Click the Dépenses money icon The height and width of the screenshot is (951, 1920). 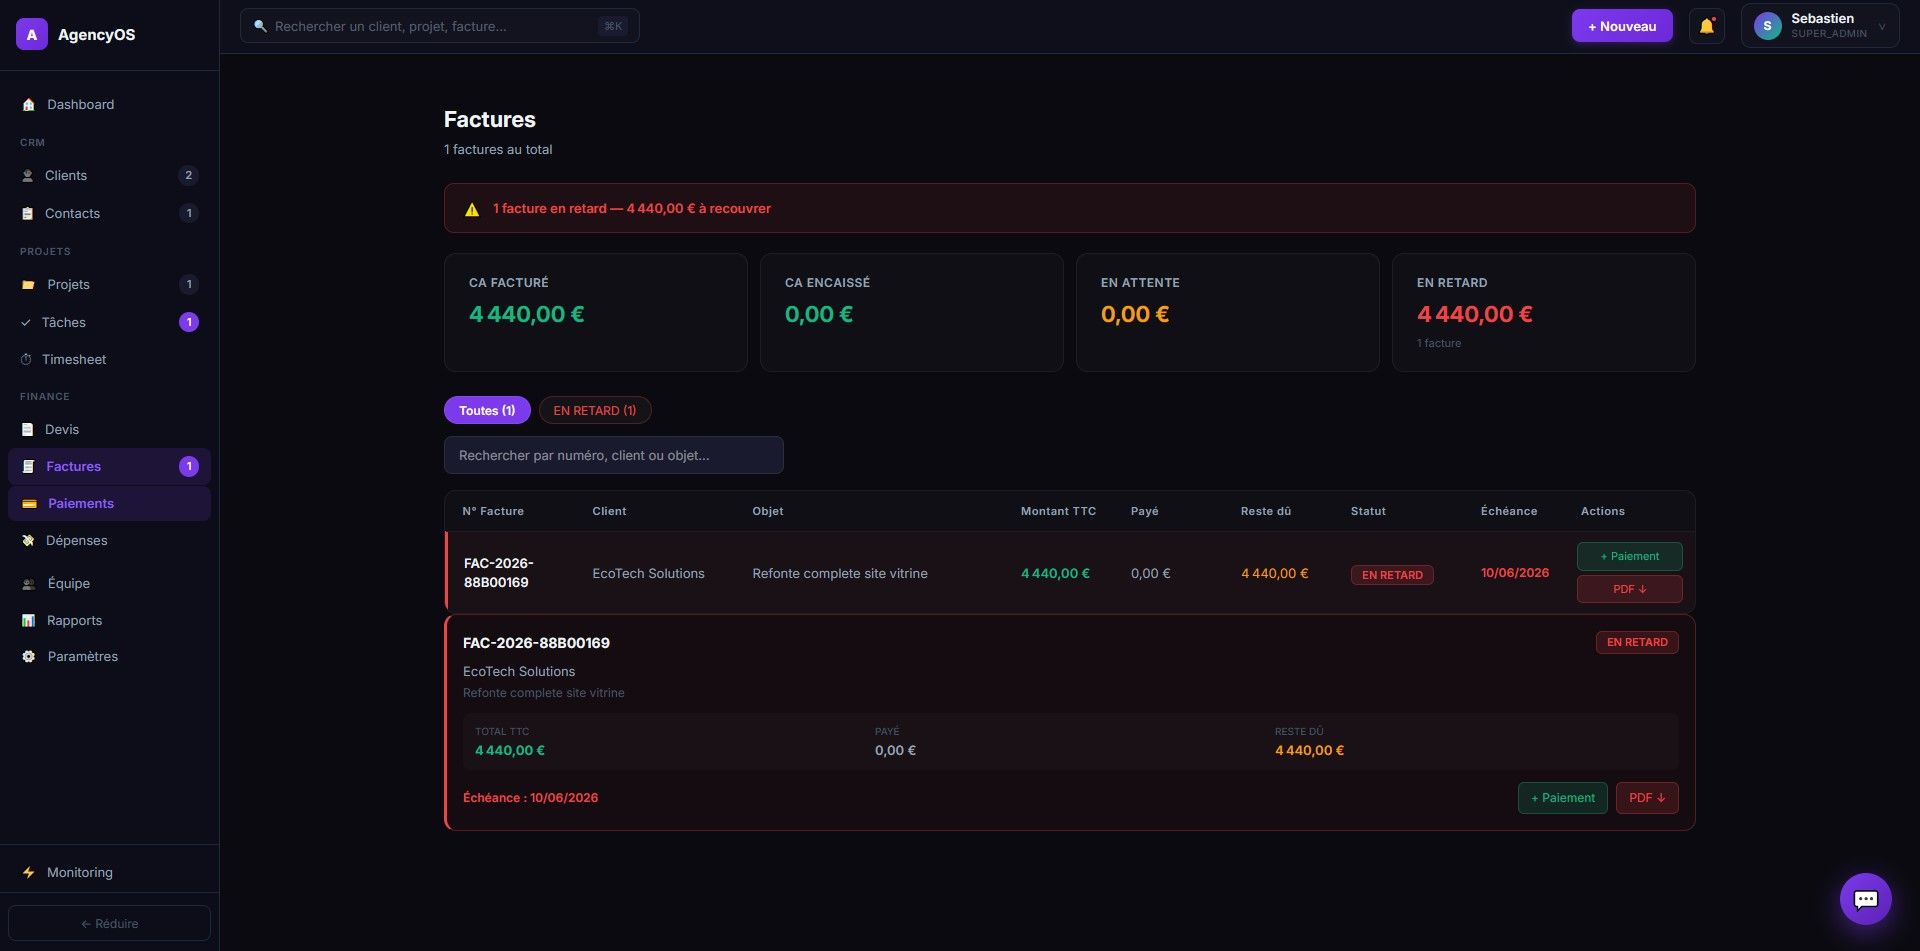pos(28,540)
